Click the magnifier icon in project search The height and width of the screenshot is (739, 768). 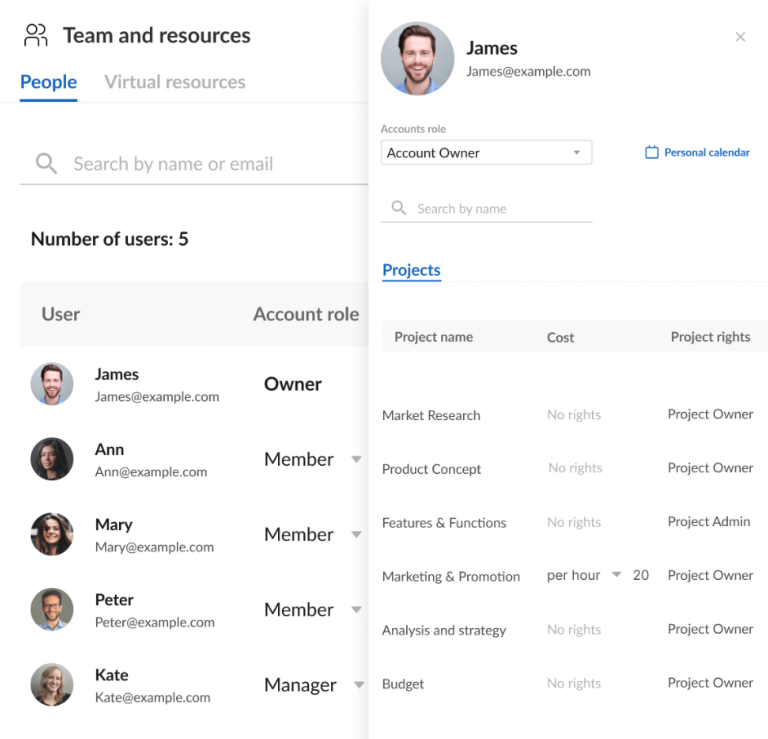(399, 208)
